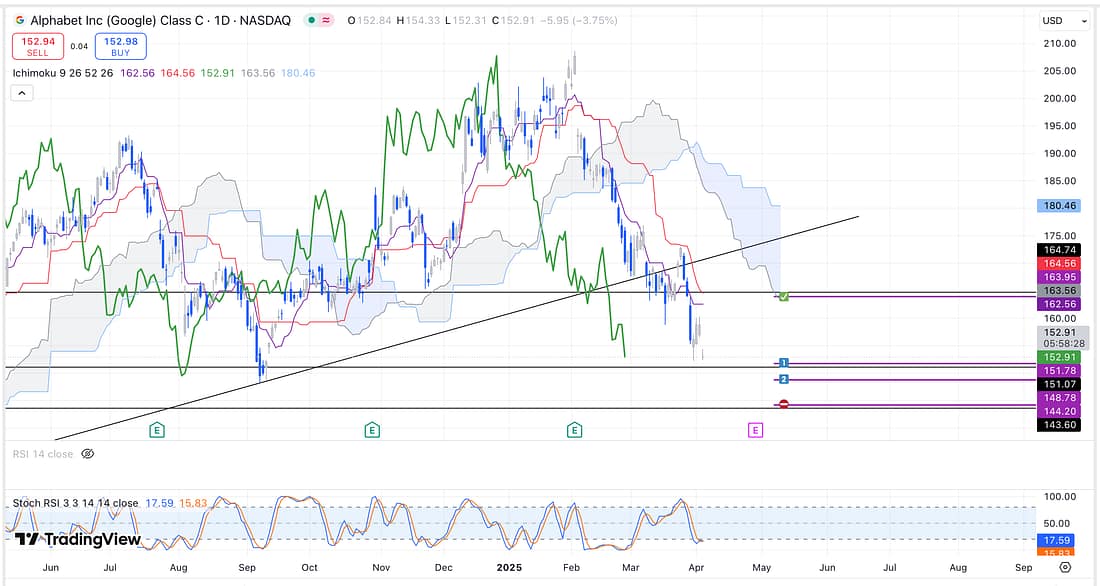Open the purple upcoming earnings marker
1100x586 pixels.
(x=755, y=430)
